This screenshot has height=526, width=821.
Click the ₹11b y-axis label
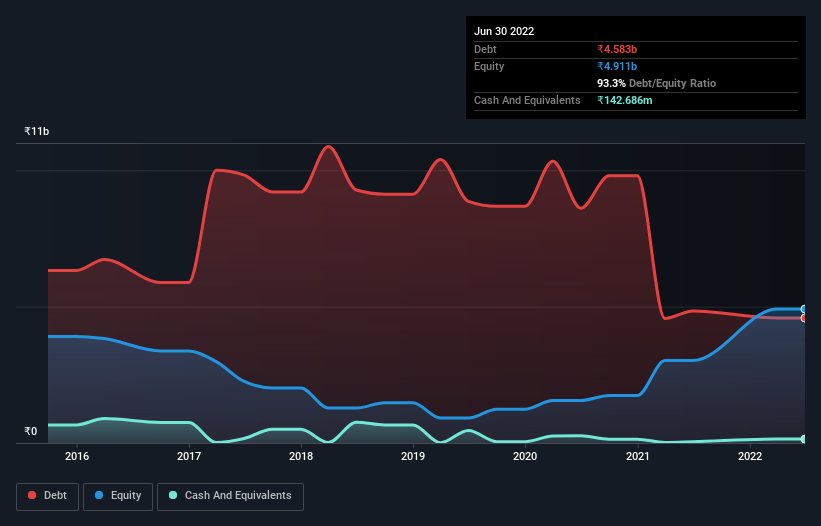[37, 131]
